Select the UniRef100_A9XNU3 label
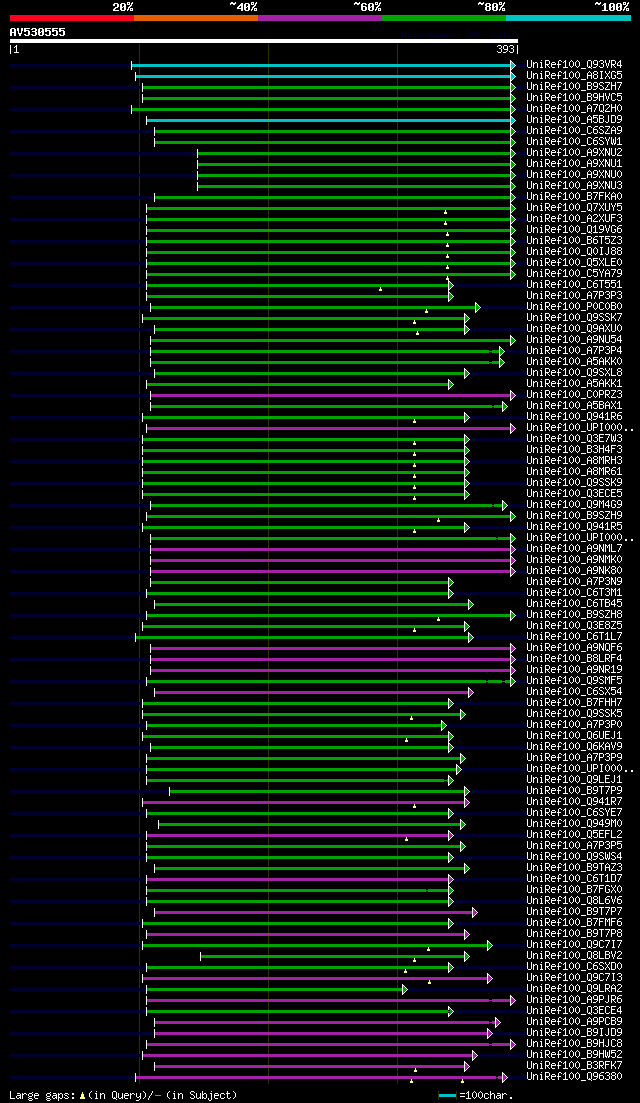 574,186
